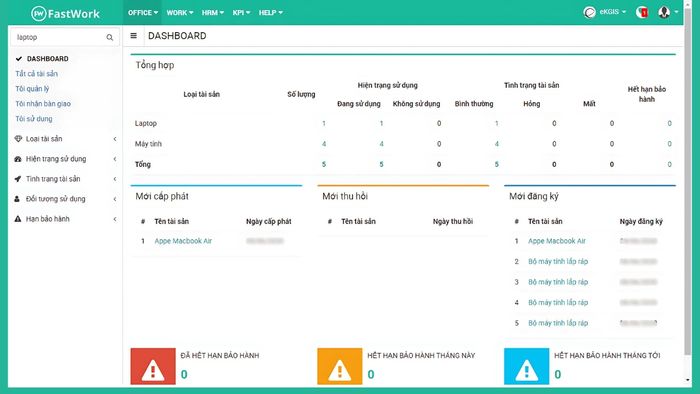The image size is (700, 394).
Task: Click the orange warranty-this-month warning tile
Action: [339, 366]
